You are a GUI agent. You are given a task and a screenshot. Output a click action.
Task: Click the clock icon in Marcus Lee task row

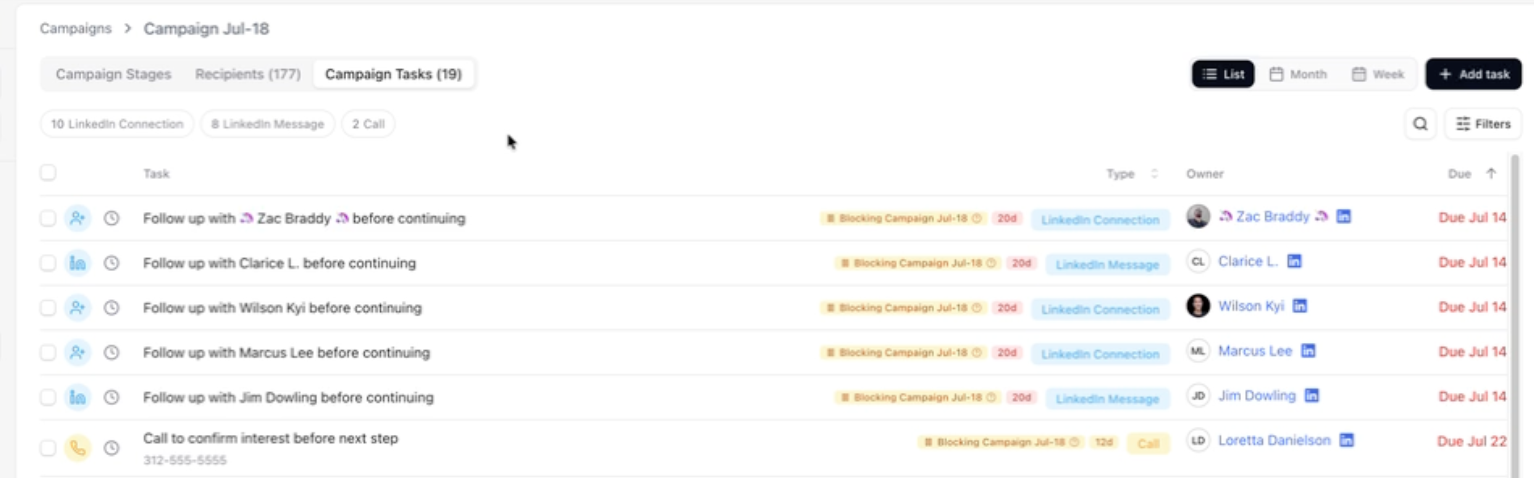tap(112, 353)
